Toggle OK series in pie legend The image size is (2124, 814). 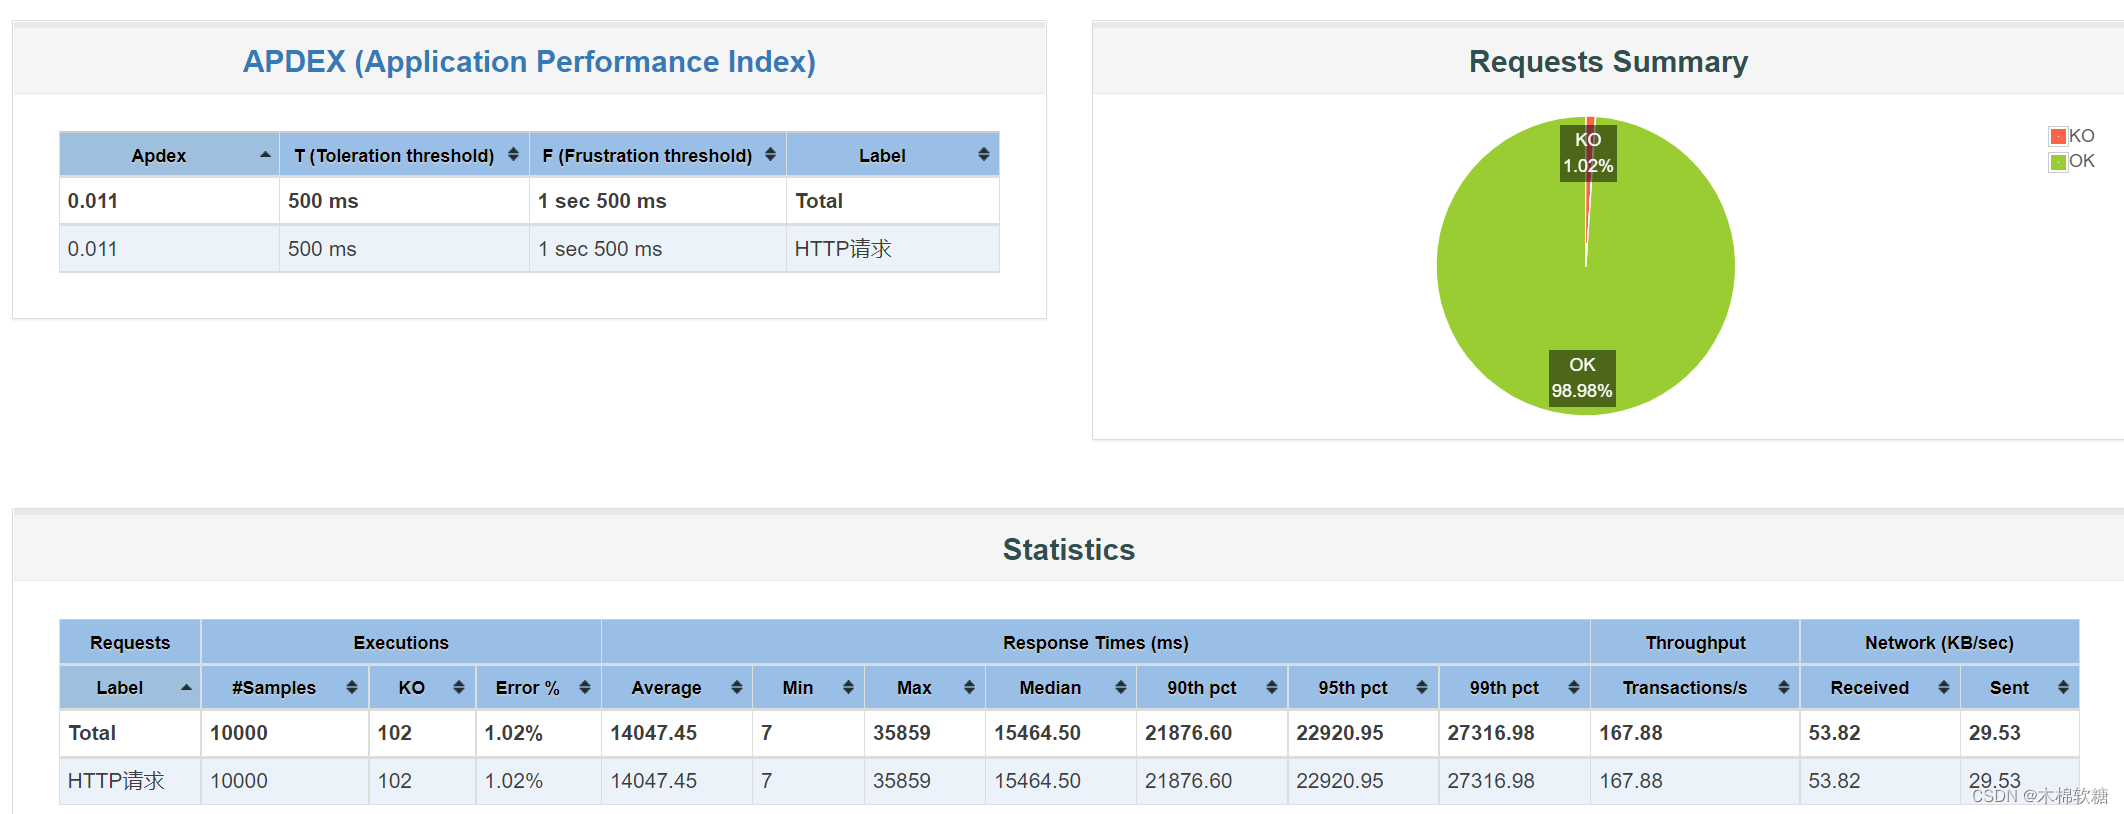[x=2071, y=161]
